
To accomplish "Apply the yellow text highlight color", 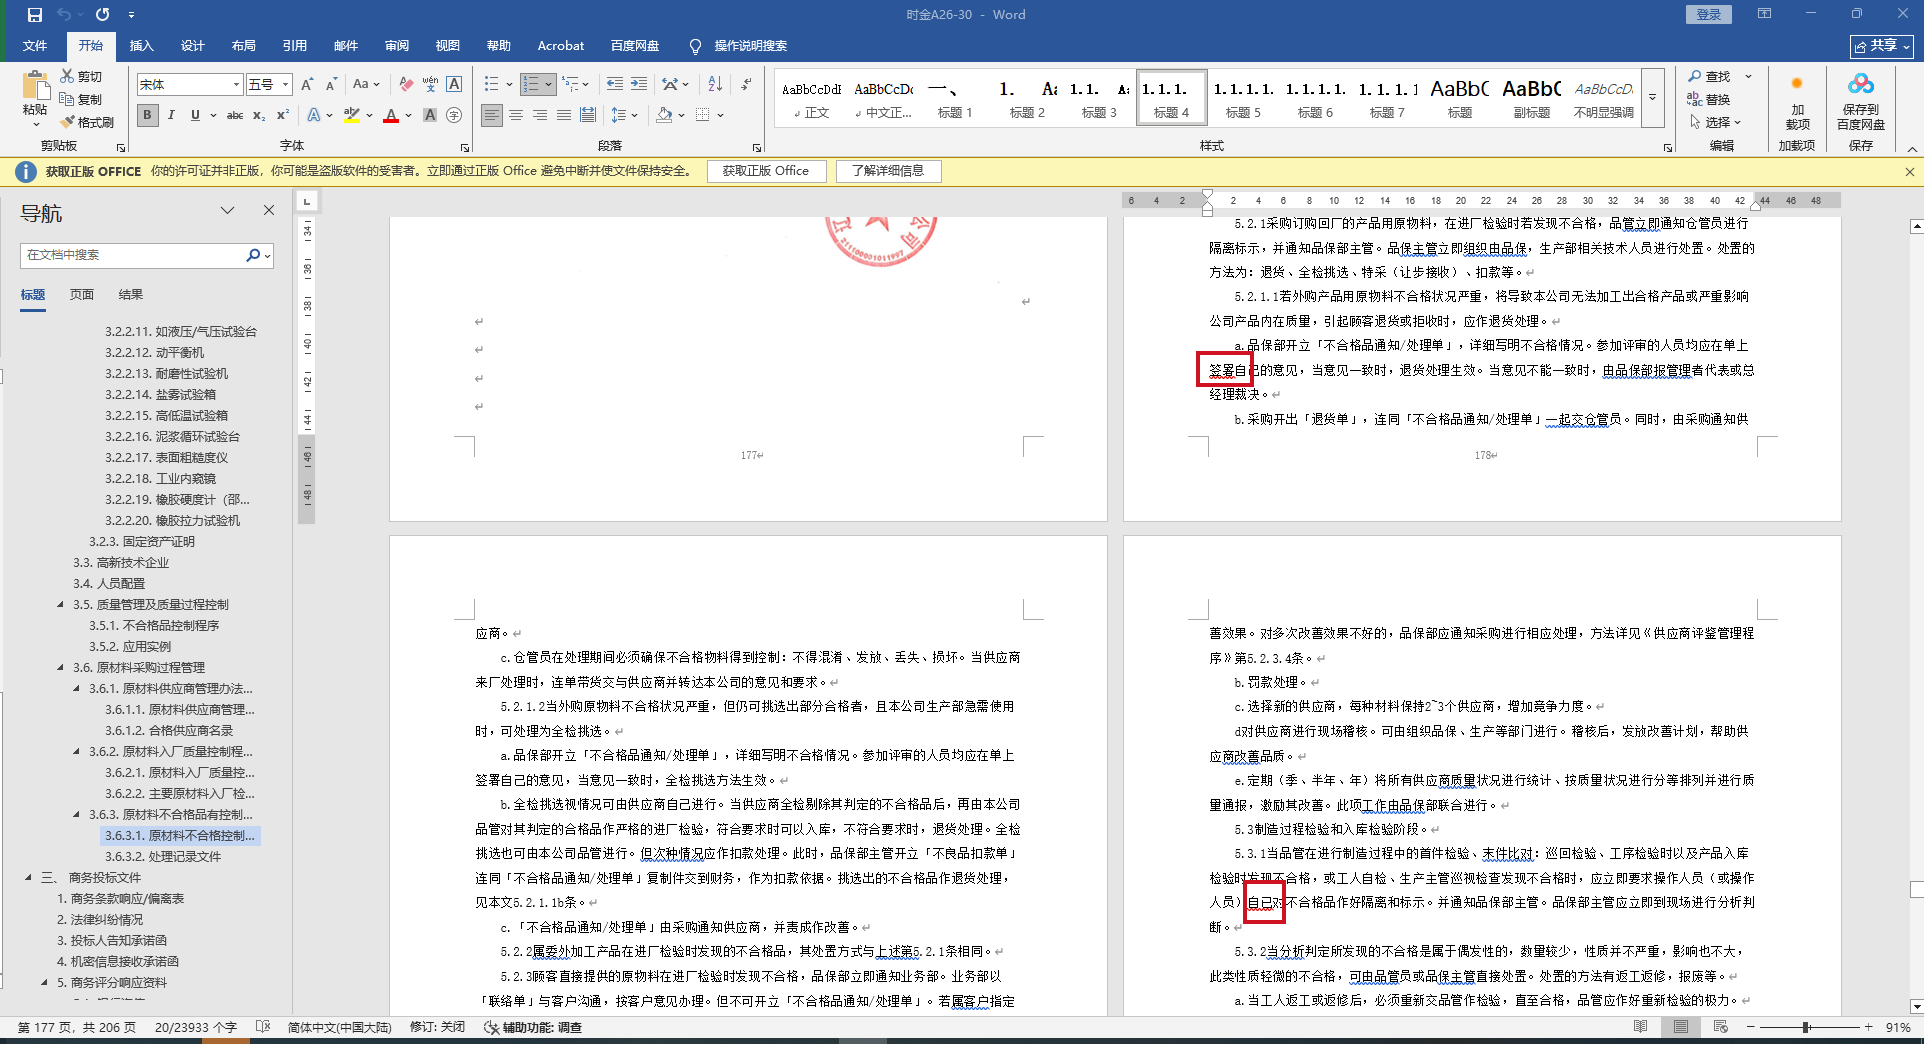I will click(351, 115).
